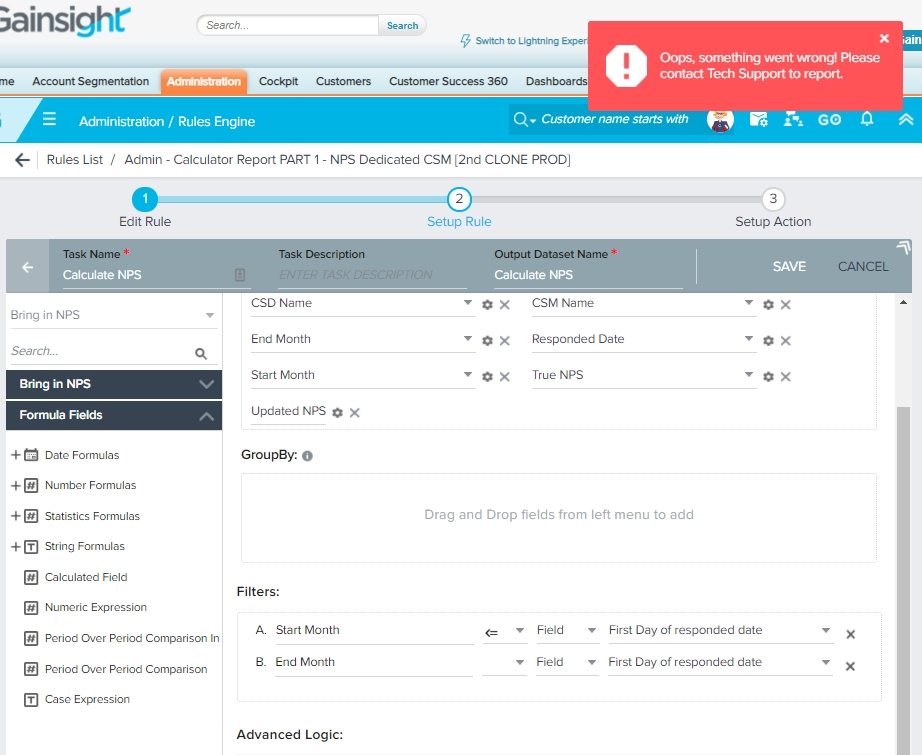Open the notifications bell icon

tap(867, 119)
